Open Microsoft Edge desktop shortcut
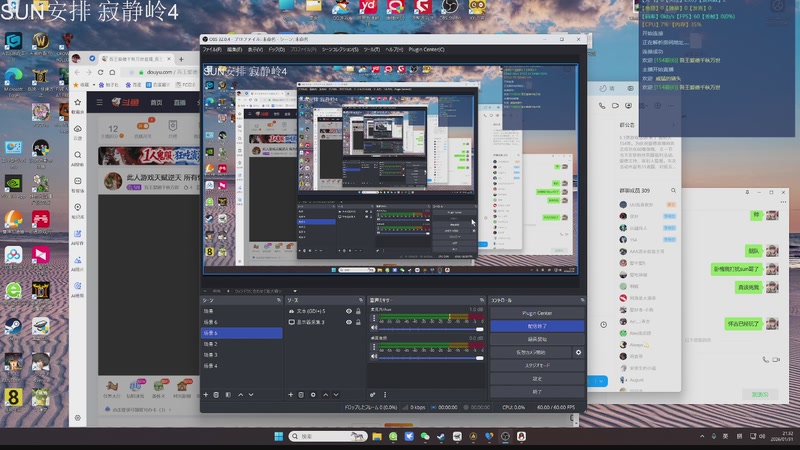 tap(13, 80)
